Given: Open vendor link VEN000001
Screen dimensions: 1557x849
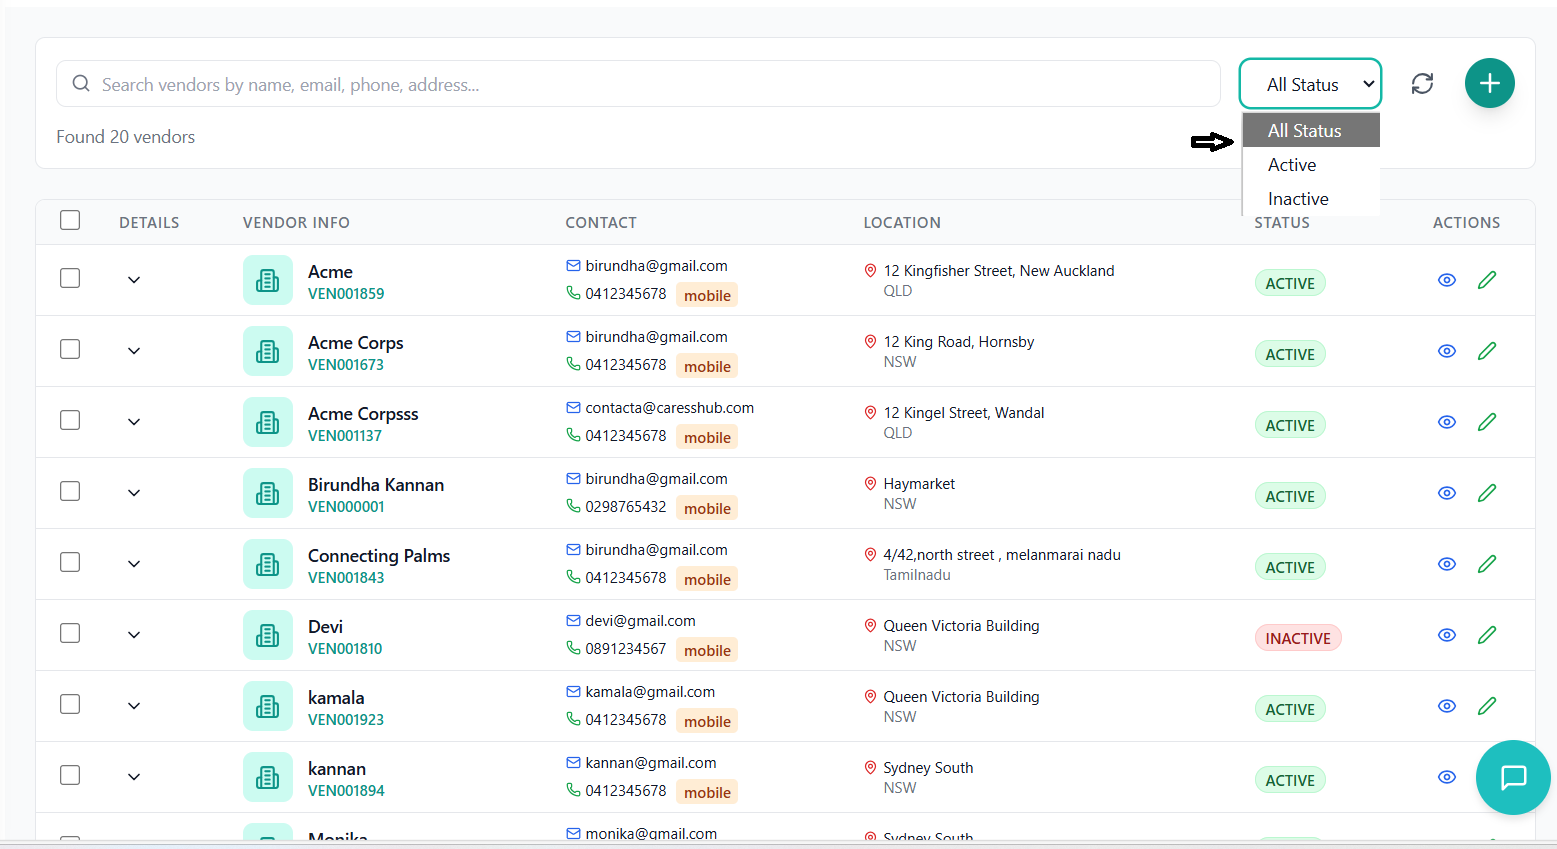Looking at the screenshot, I should 346,506.
